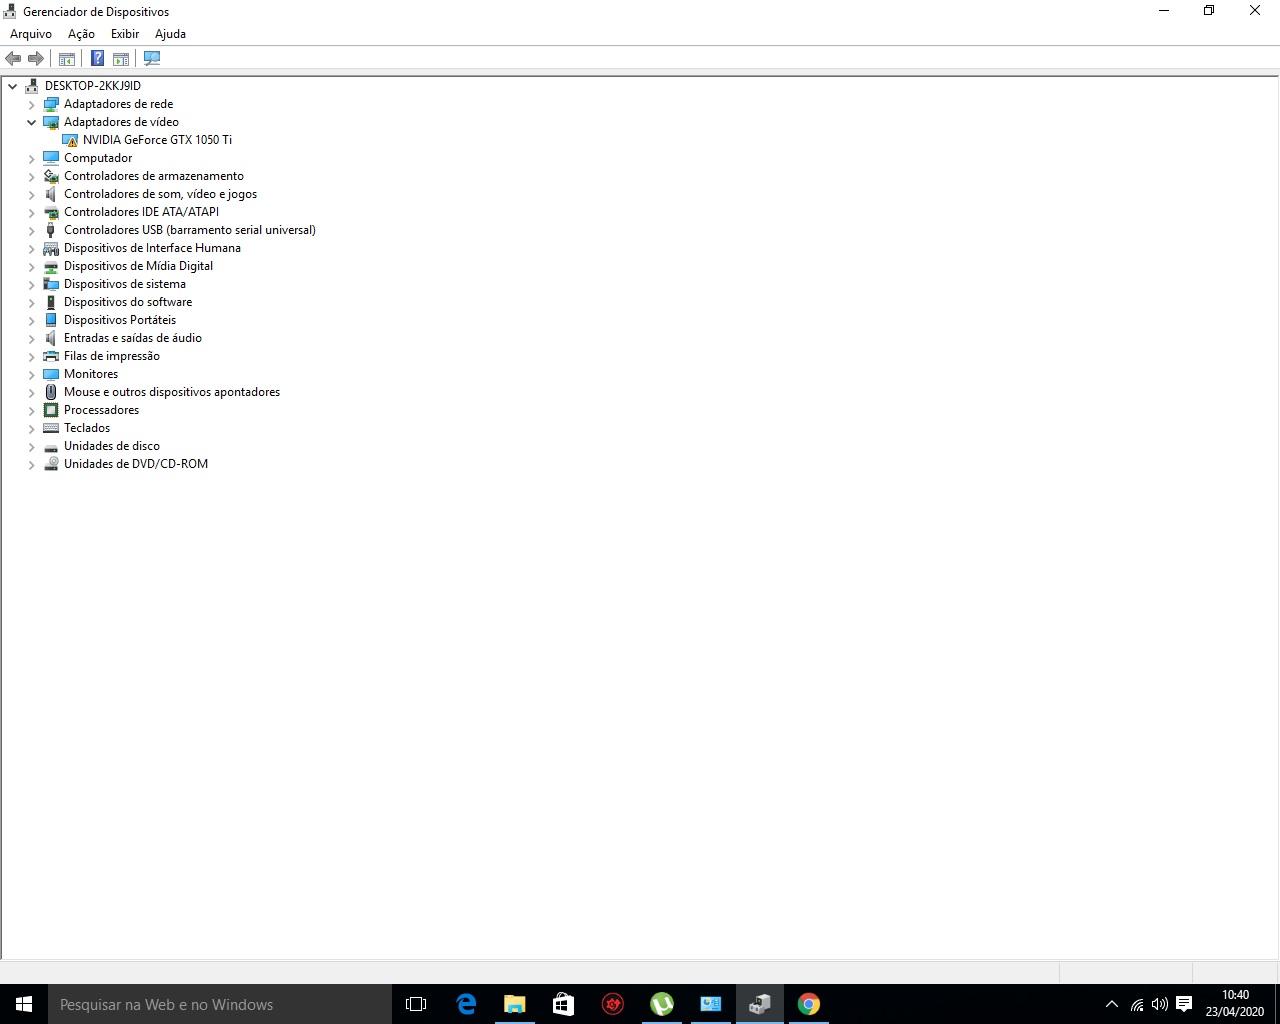
Task: Expand Controladores de armazenamento
Action: tap(31, 176)
